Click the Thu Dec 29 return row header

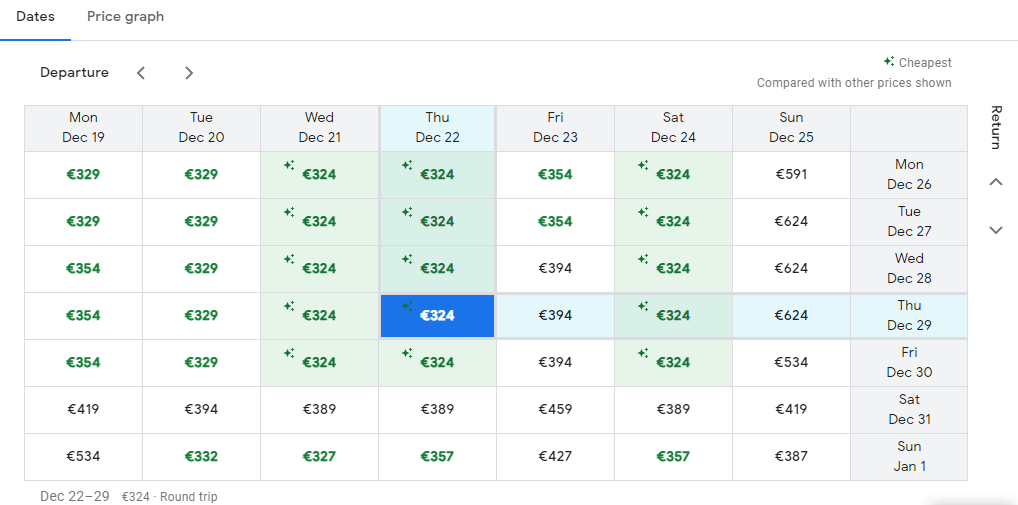point(909,315)
